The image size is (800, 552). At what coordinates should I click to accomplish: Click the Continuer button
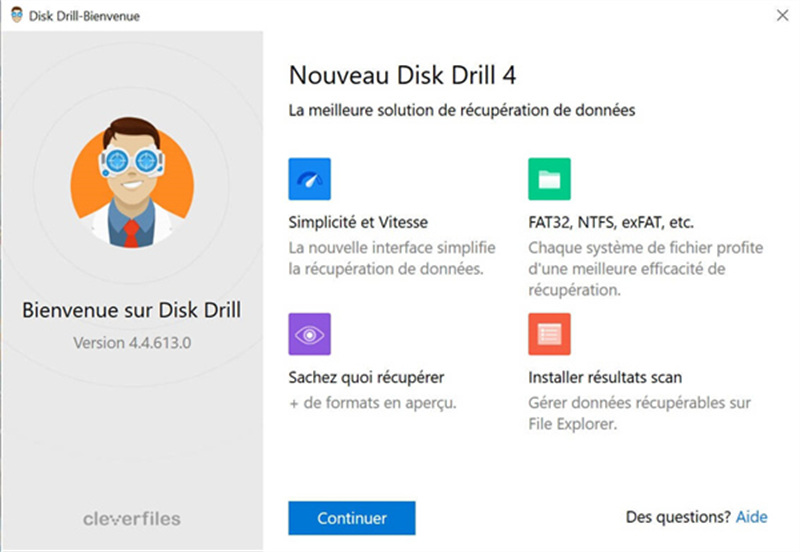tap(352, 518)
